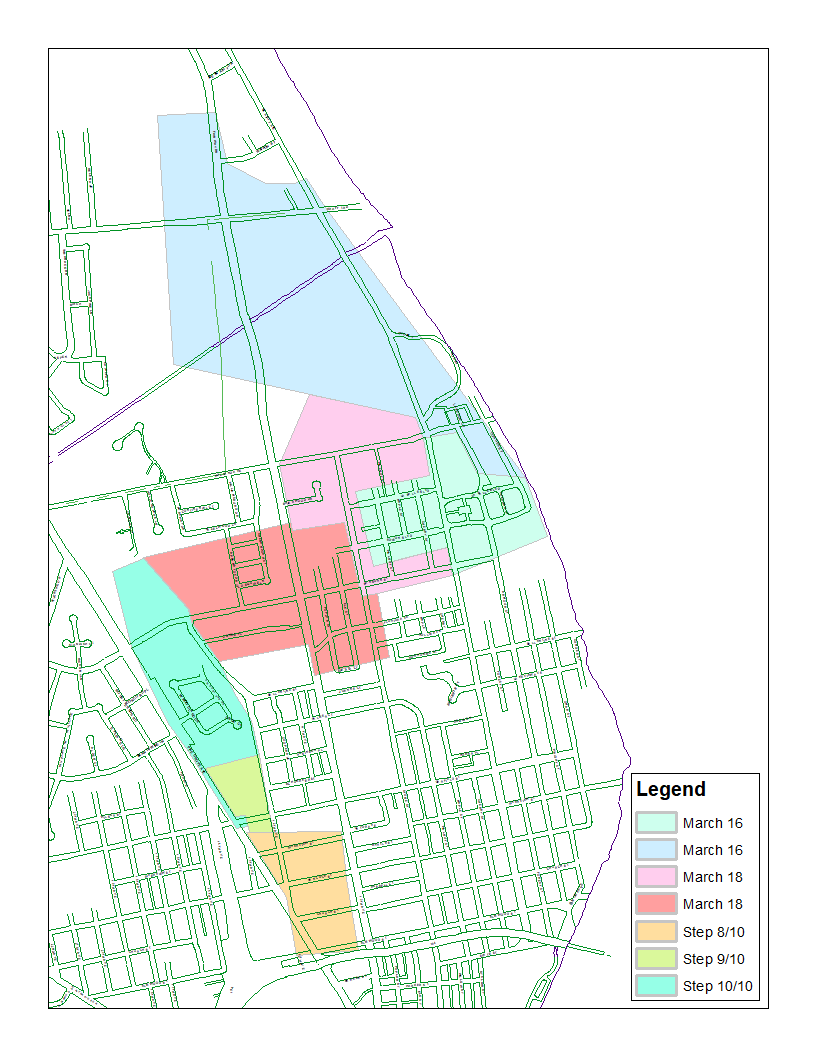Pick the yellow-green Step 9/10 legend swatch
816x1056 pixels.
[656, 959]
